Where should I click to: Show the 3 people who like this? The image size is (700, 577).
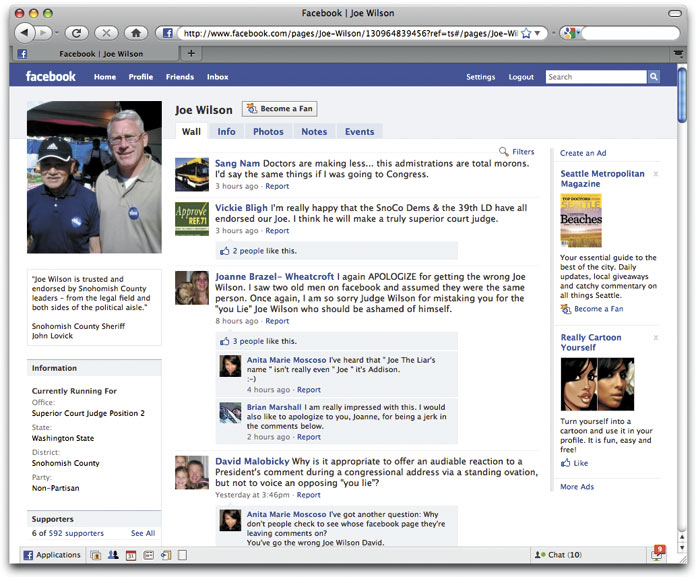coord(248,341)
